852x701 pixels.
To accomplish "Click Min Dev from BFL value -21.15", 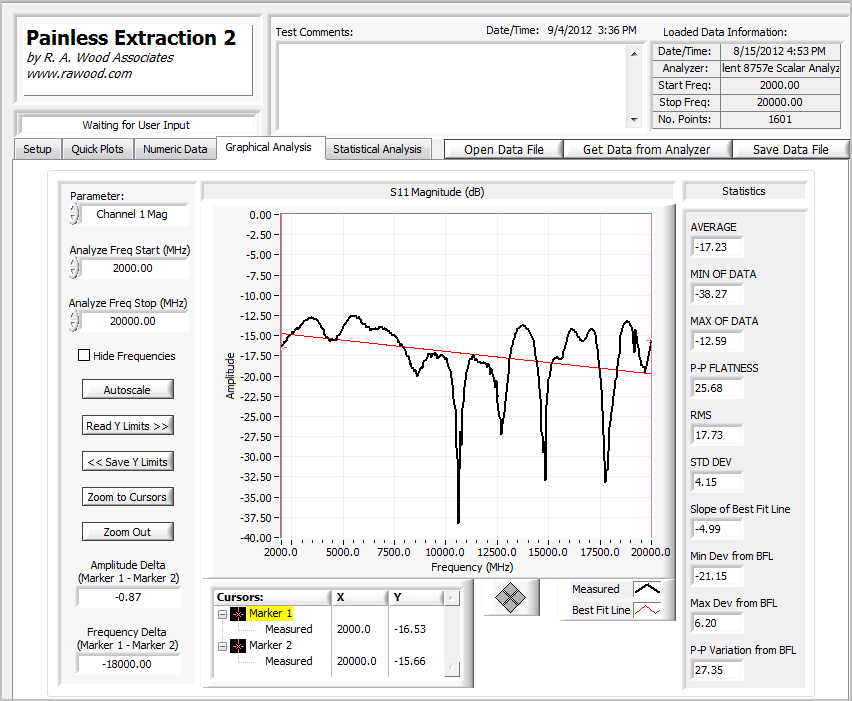I will click(x=717, y=576).
